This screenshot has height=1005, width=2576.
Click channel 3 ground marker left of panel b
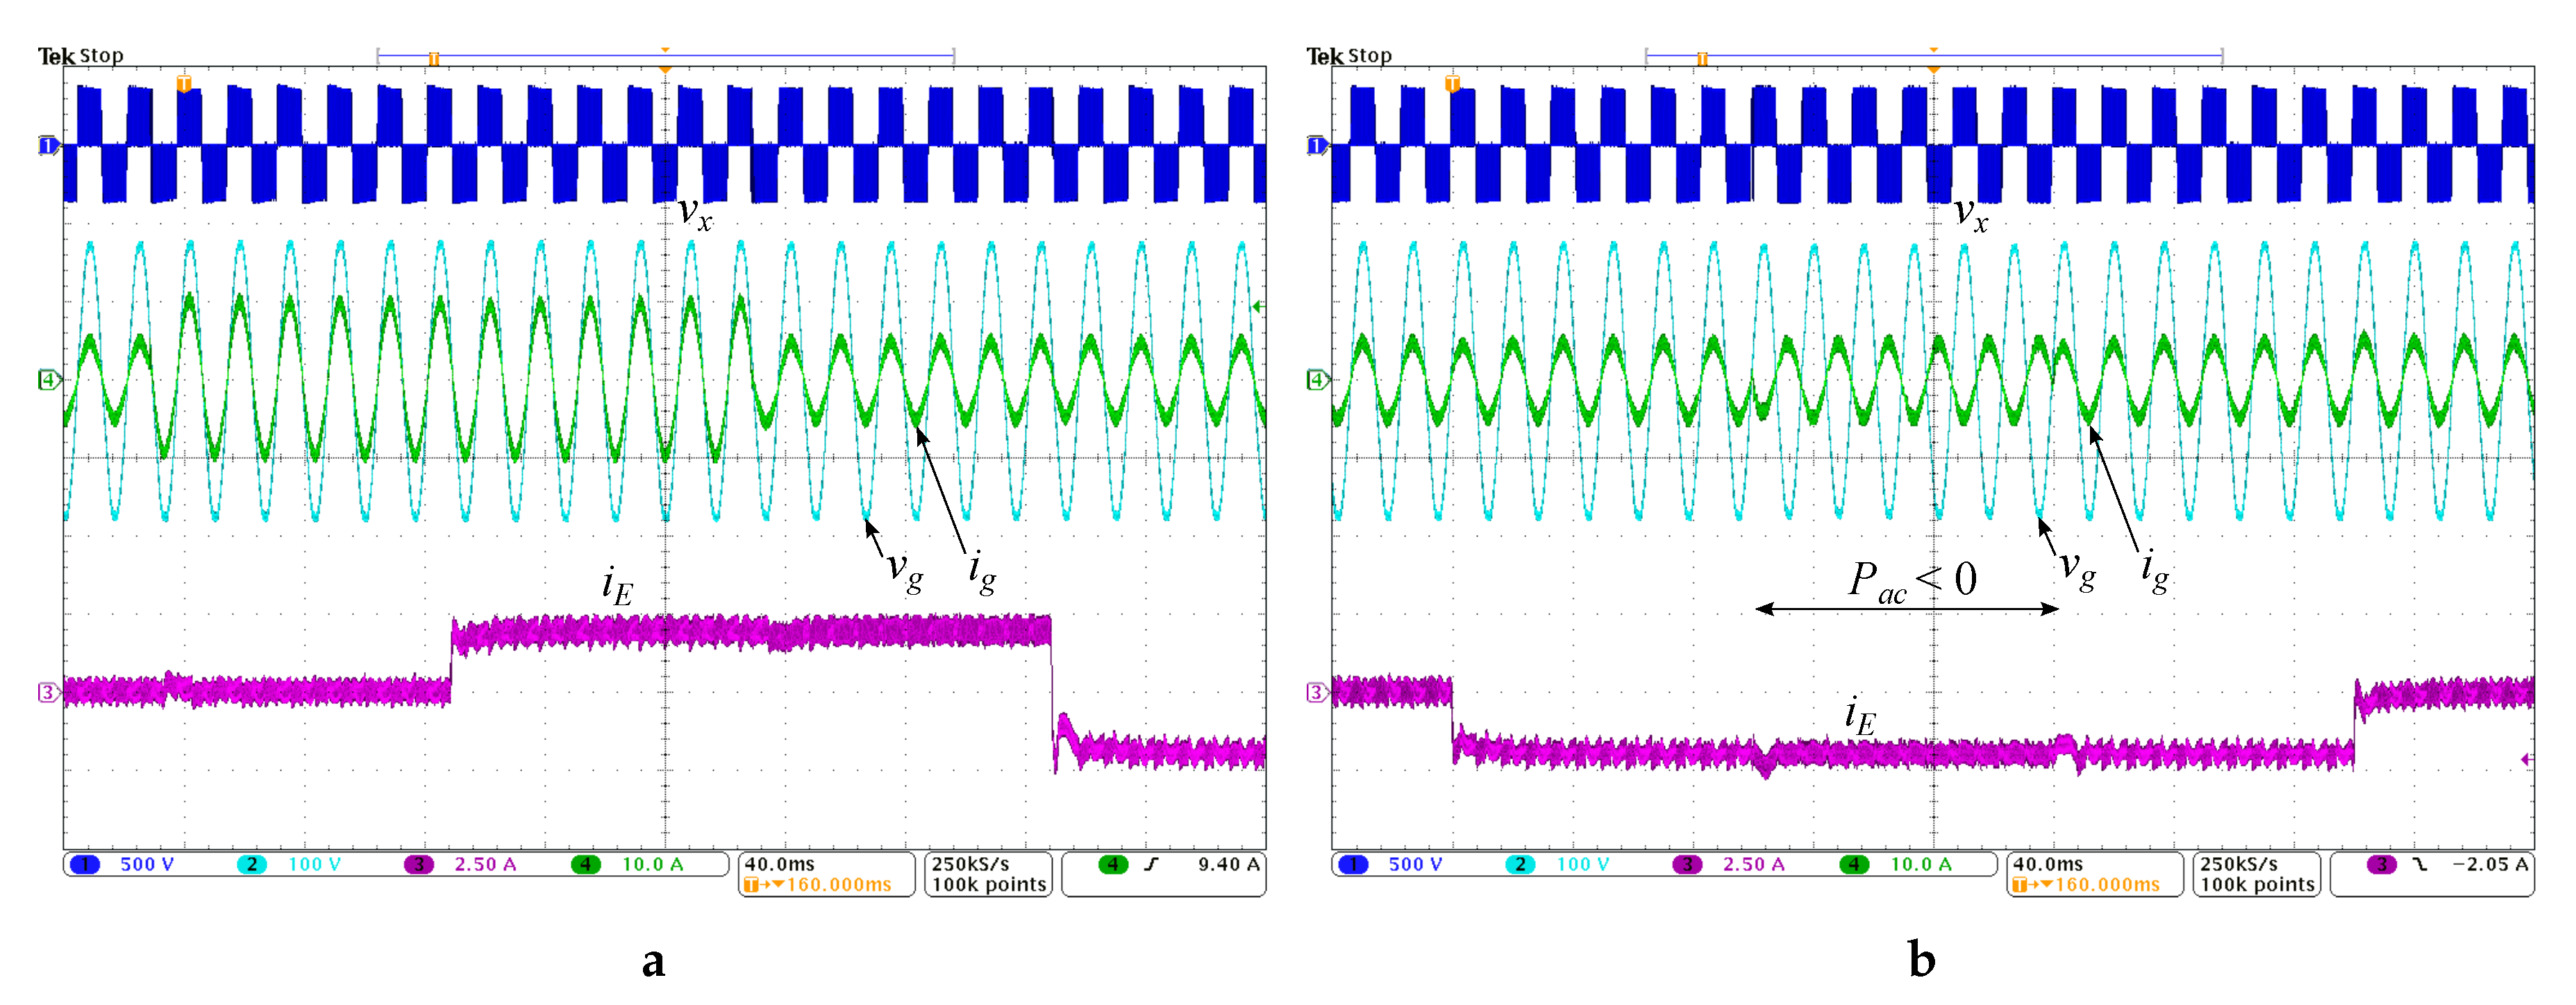click(1317, 692)
